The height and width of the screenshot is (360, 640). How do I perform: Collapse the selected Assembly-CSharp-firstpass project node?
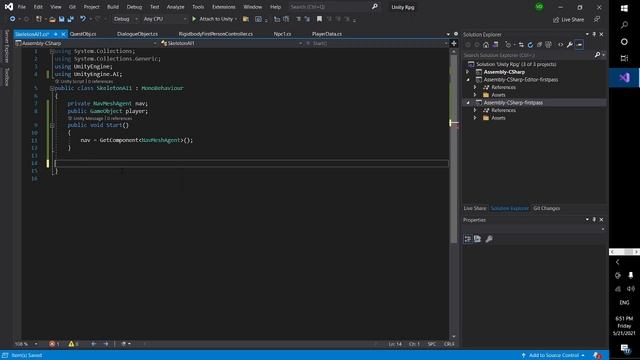(468, 103)
